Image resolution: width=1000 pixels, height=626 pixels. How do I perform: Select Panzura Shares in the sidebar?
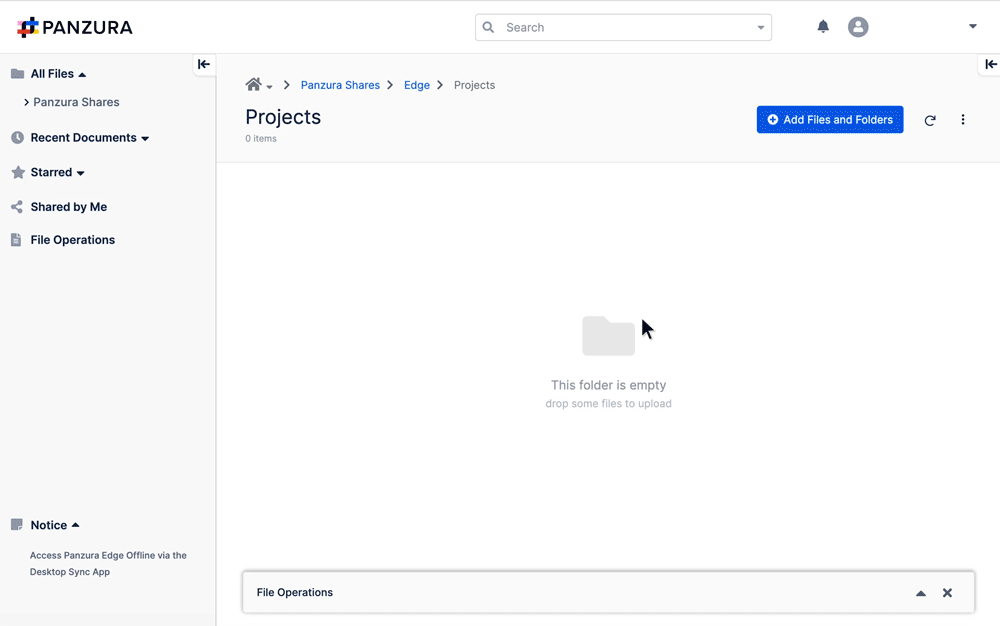pyautogui.click(x=76, y=102)
